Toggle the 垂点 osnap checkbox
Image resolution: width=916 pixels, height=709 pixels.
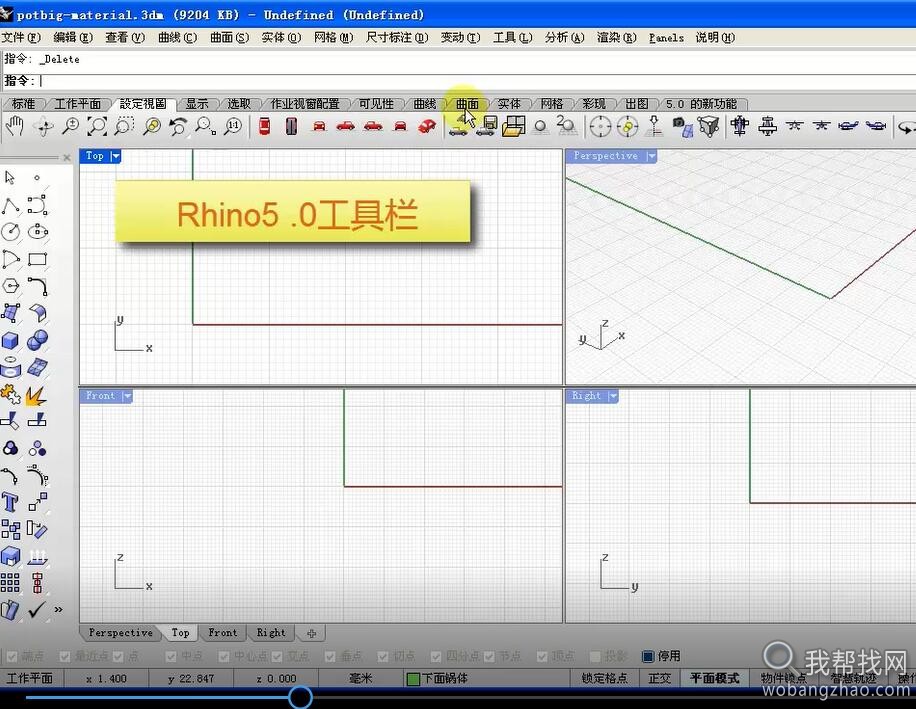(x=330, y=656)
